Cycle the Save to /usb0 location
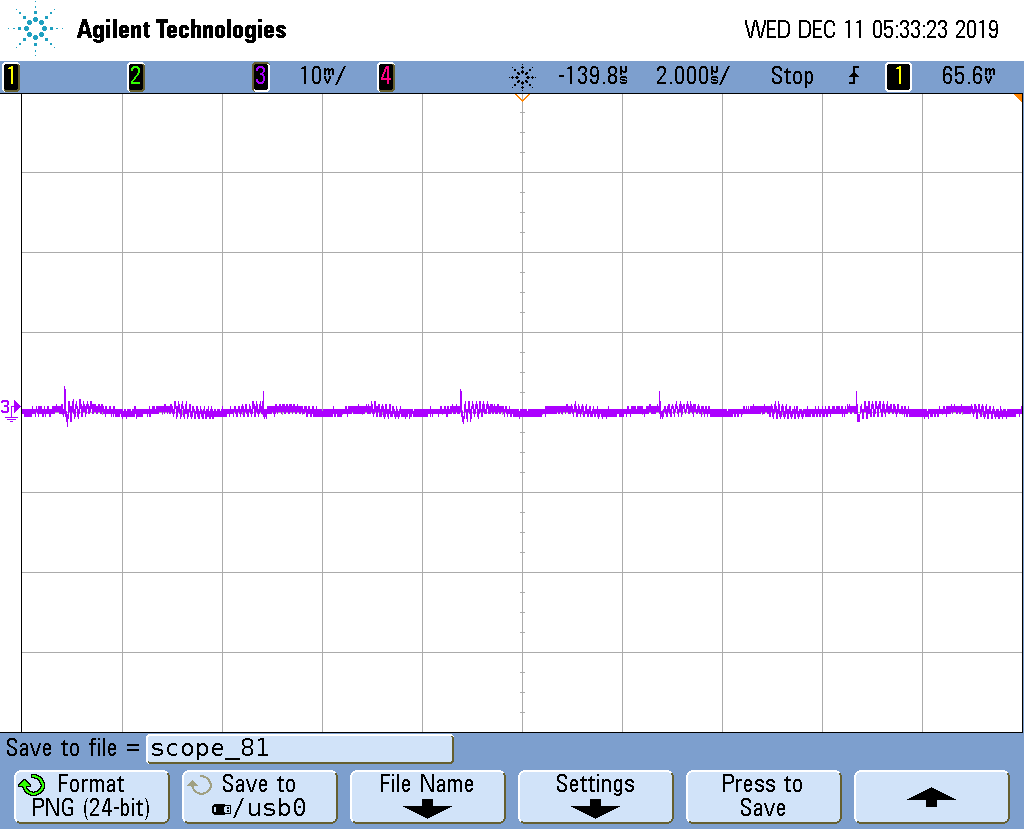 tap(259, 796)
